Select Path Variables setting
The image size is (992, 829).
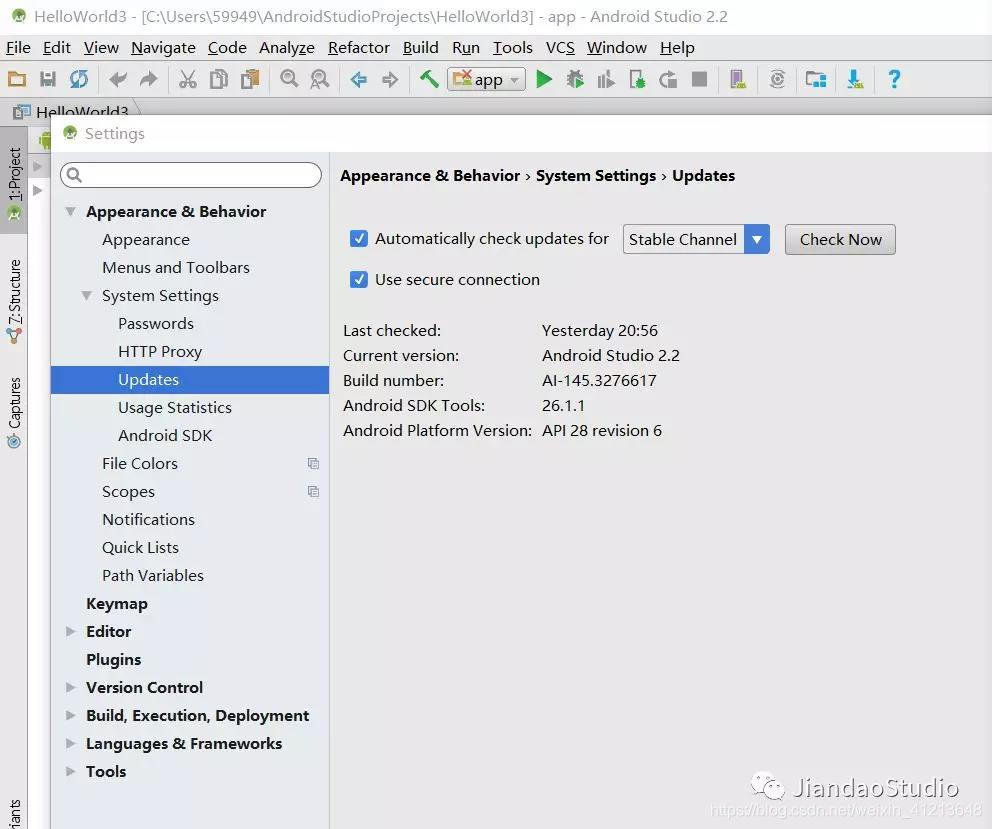[x=153, y=575]
